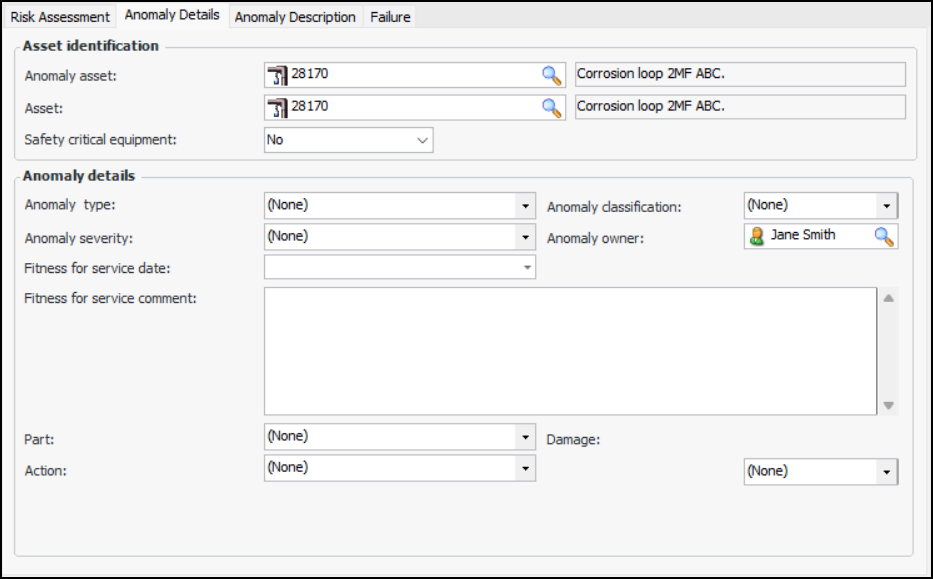Click the Anomaly asset search magnifier icon
The image size is (933, 579).
[552, 75]
